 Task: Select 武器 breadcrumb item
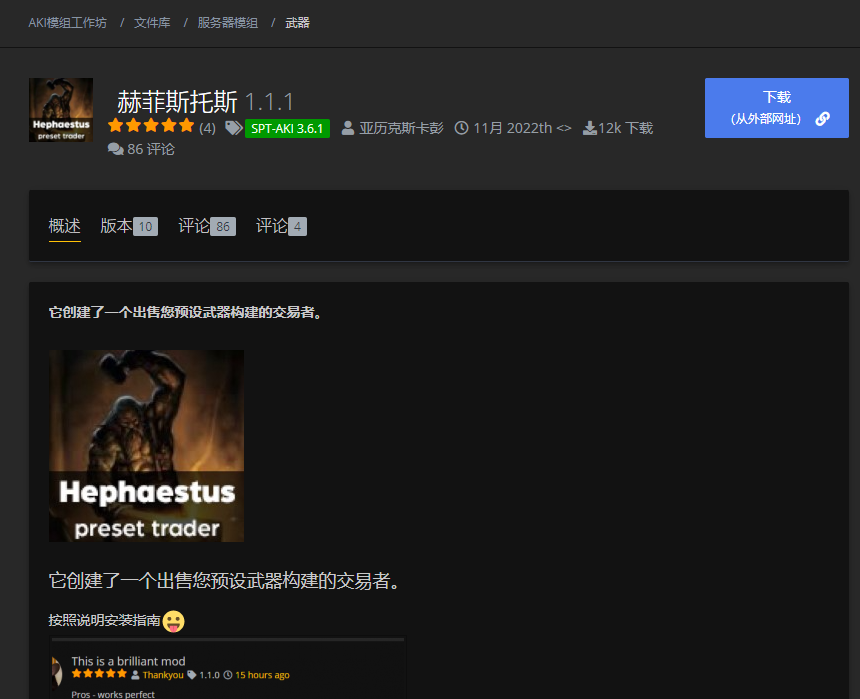[x=297, y=22]
